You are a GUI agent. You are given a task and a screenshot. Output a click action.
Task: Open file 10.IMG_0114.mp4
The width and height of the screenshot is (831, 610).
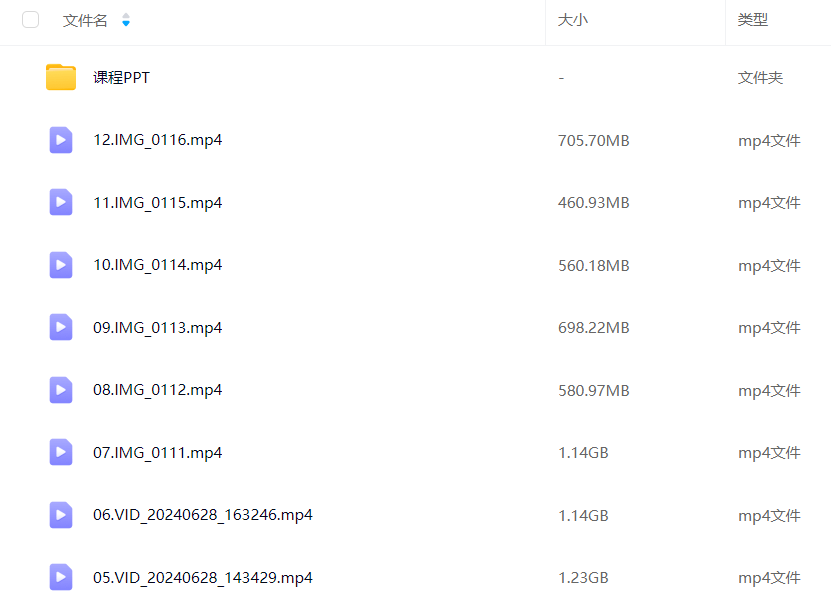[x=157, y=265]
